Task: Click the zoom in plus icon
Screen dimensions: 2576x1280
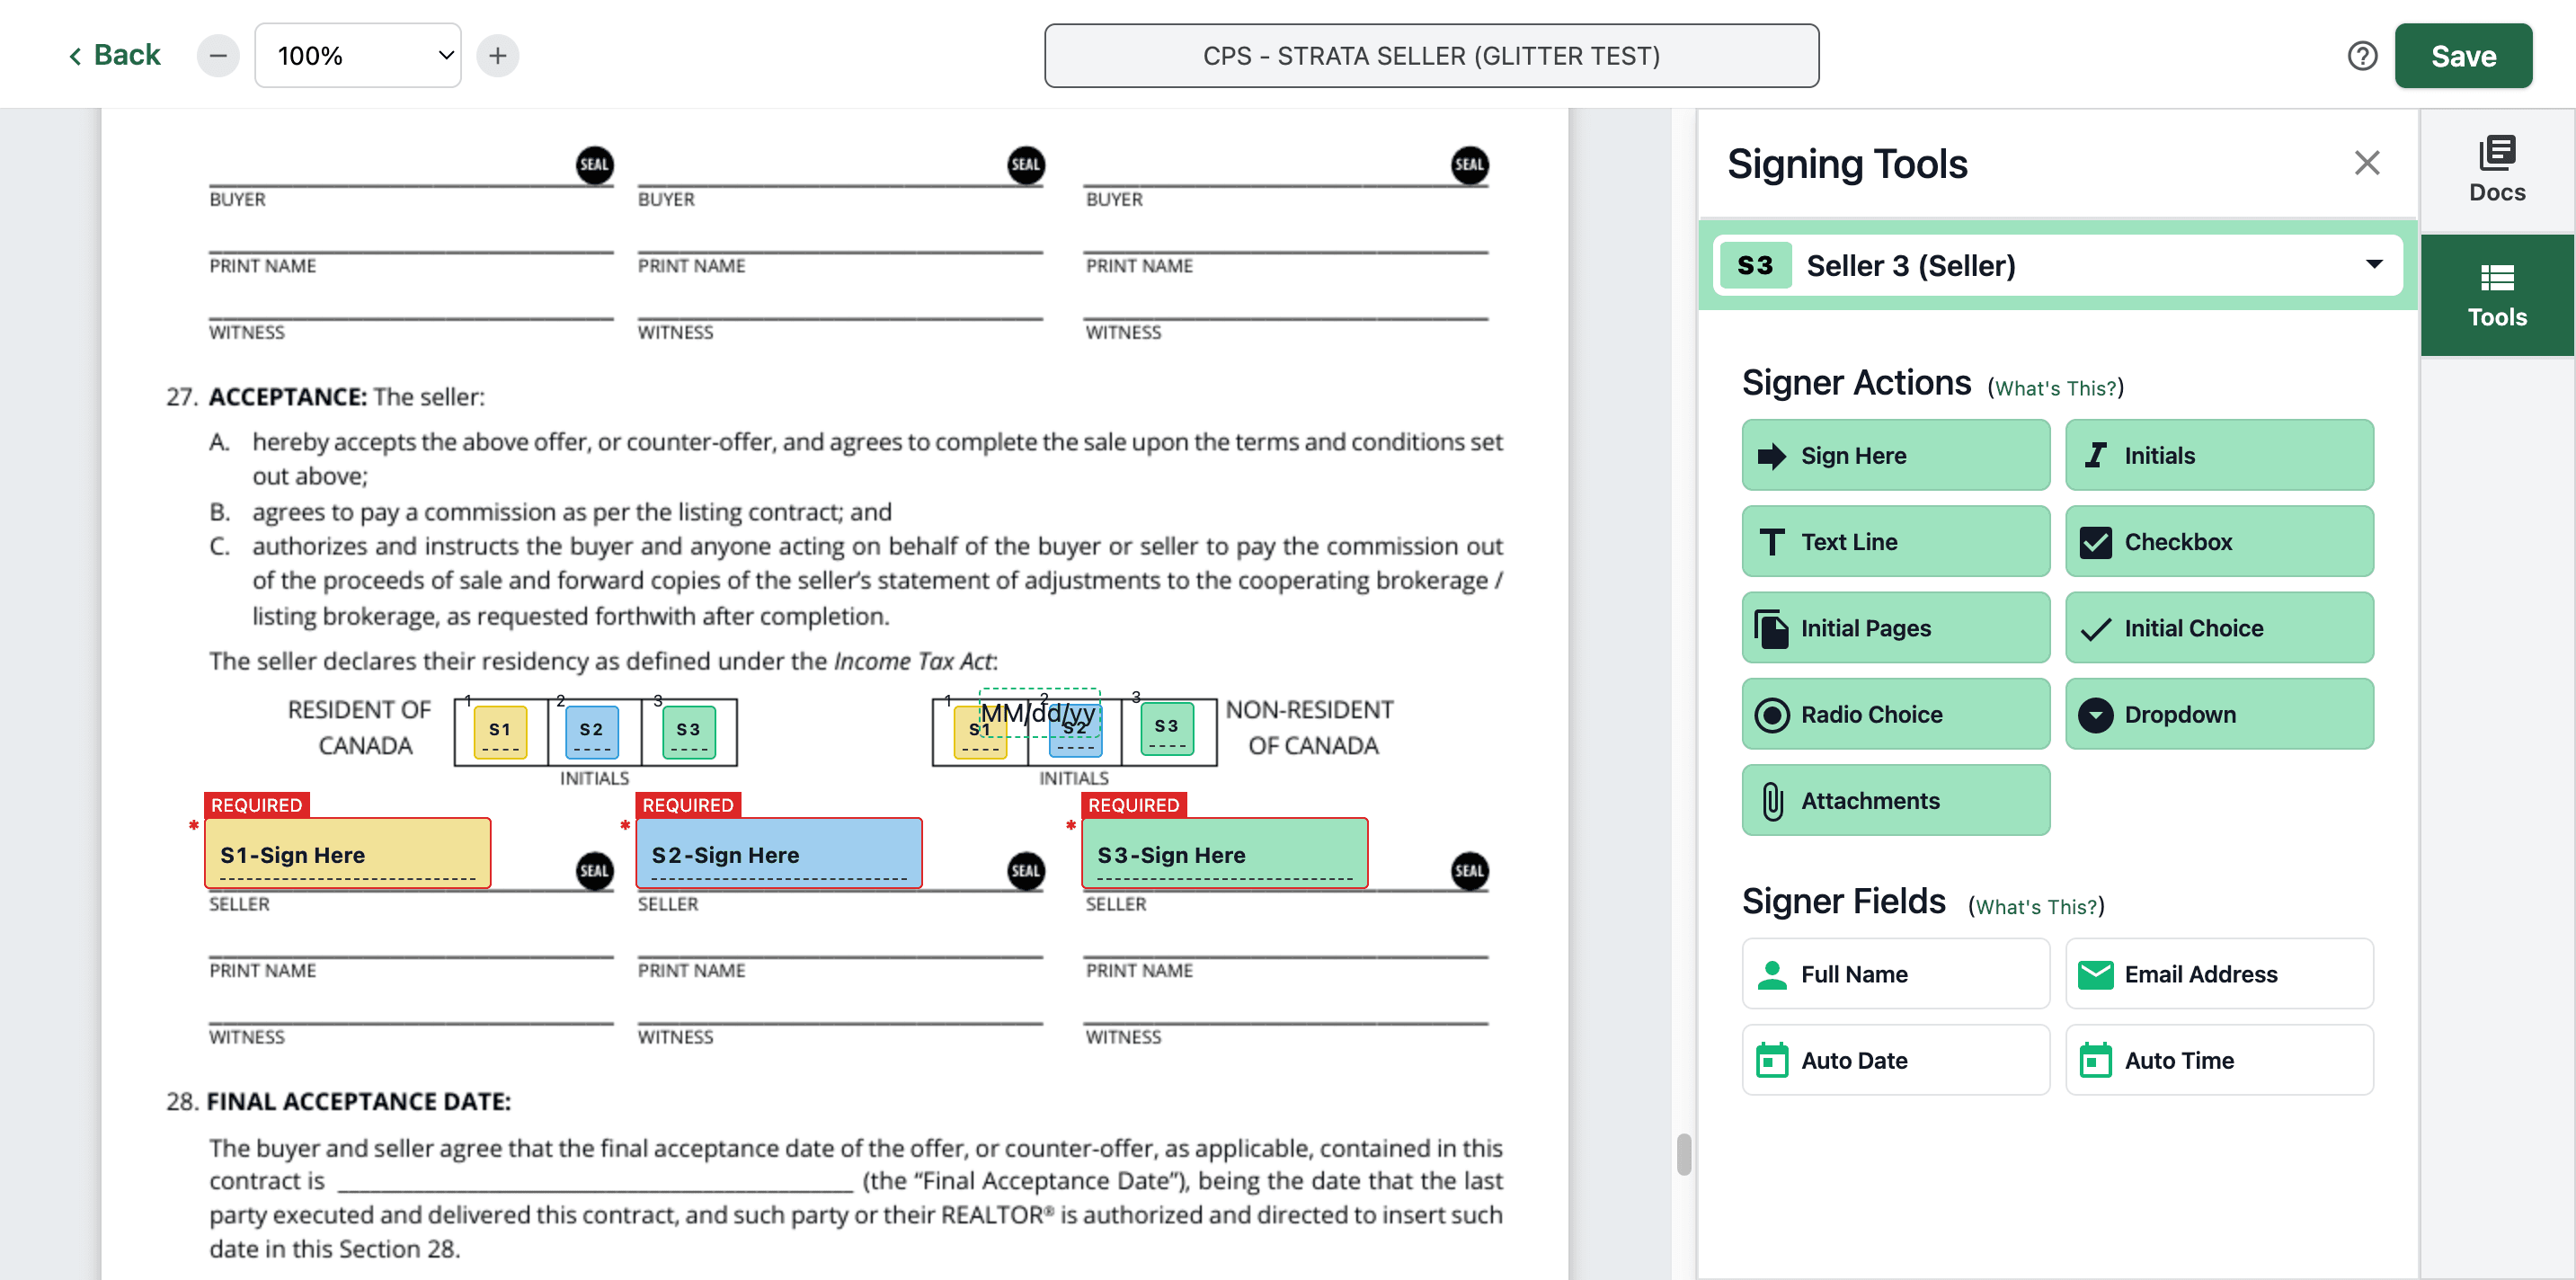Action: (498, 56)
